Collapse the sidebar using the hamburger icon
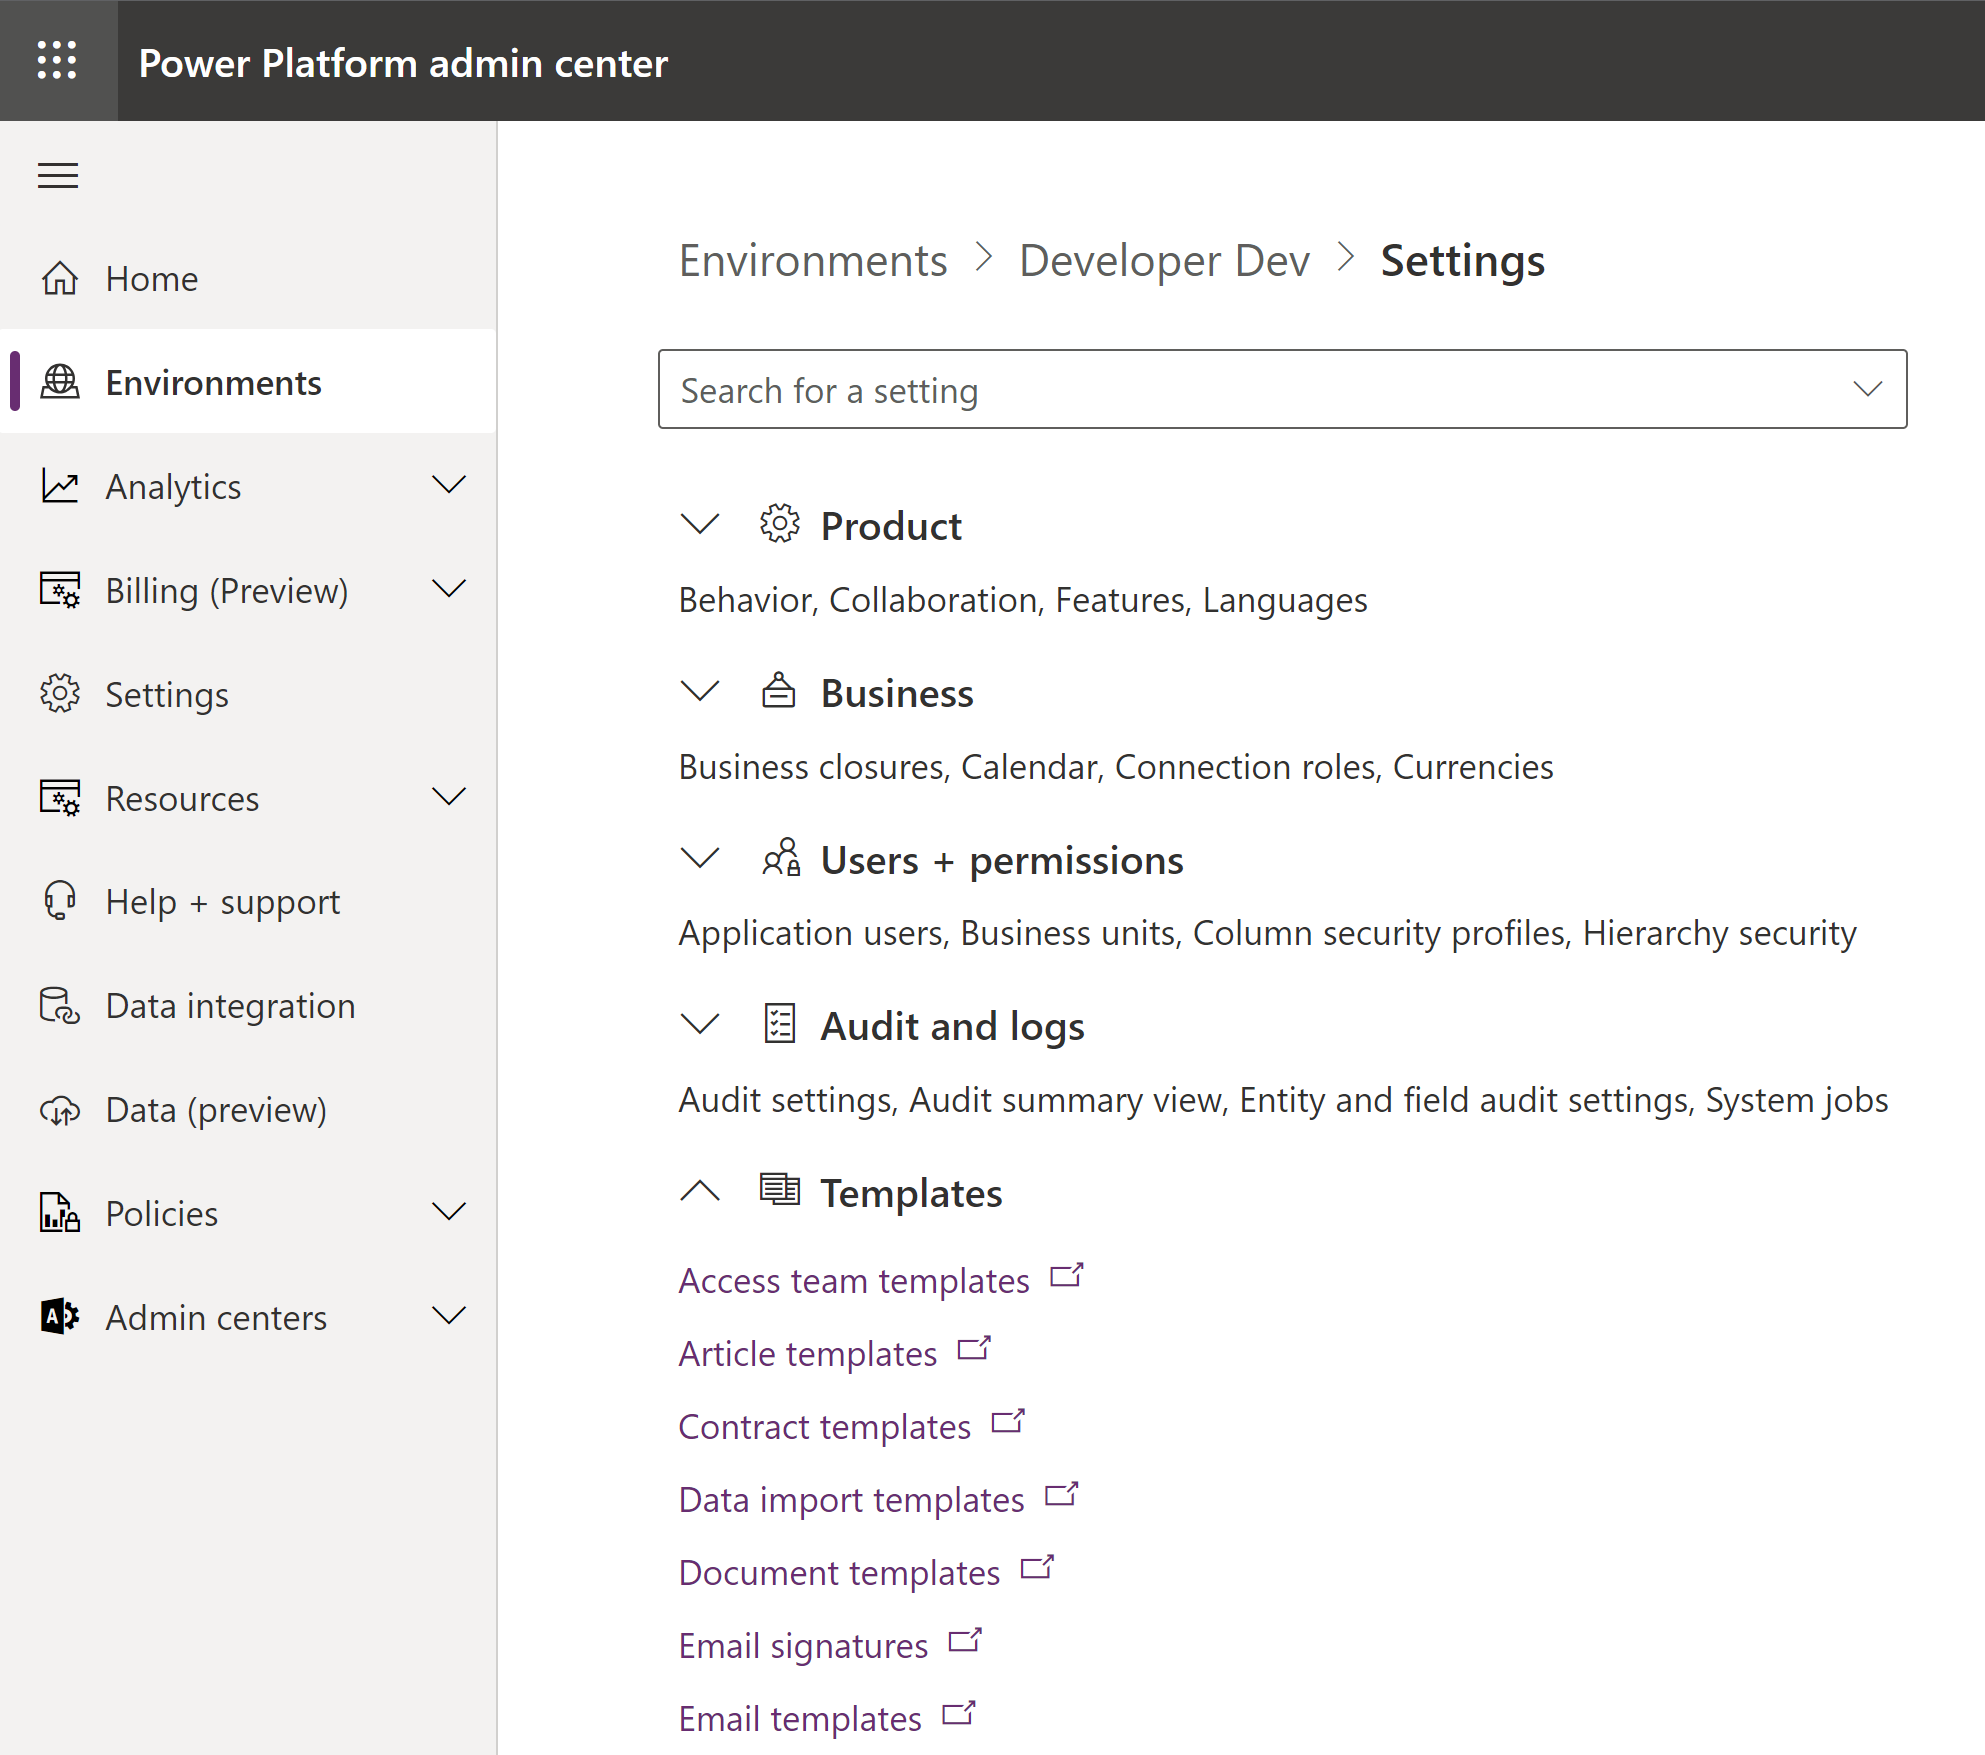Image resolution: width=1985 pixels, height=1755 pixels. pyautogui.click(x=57, y=175)
